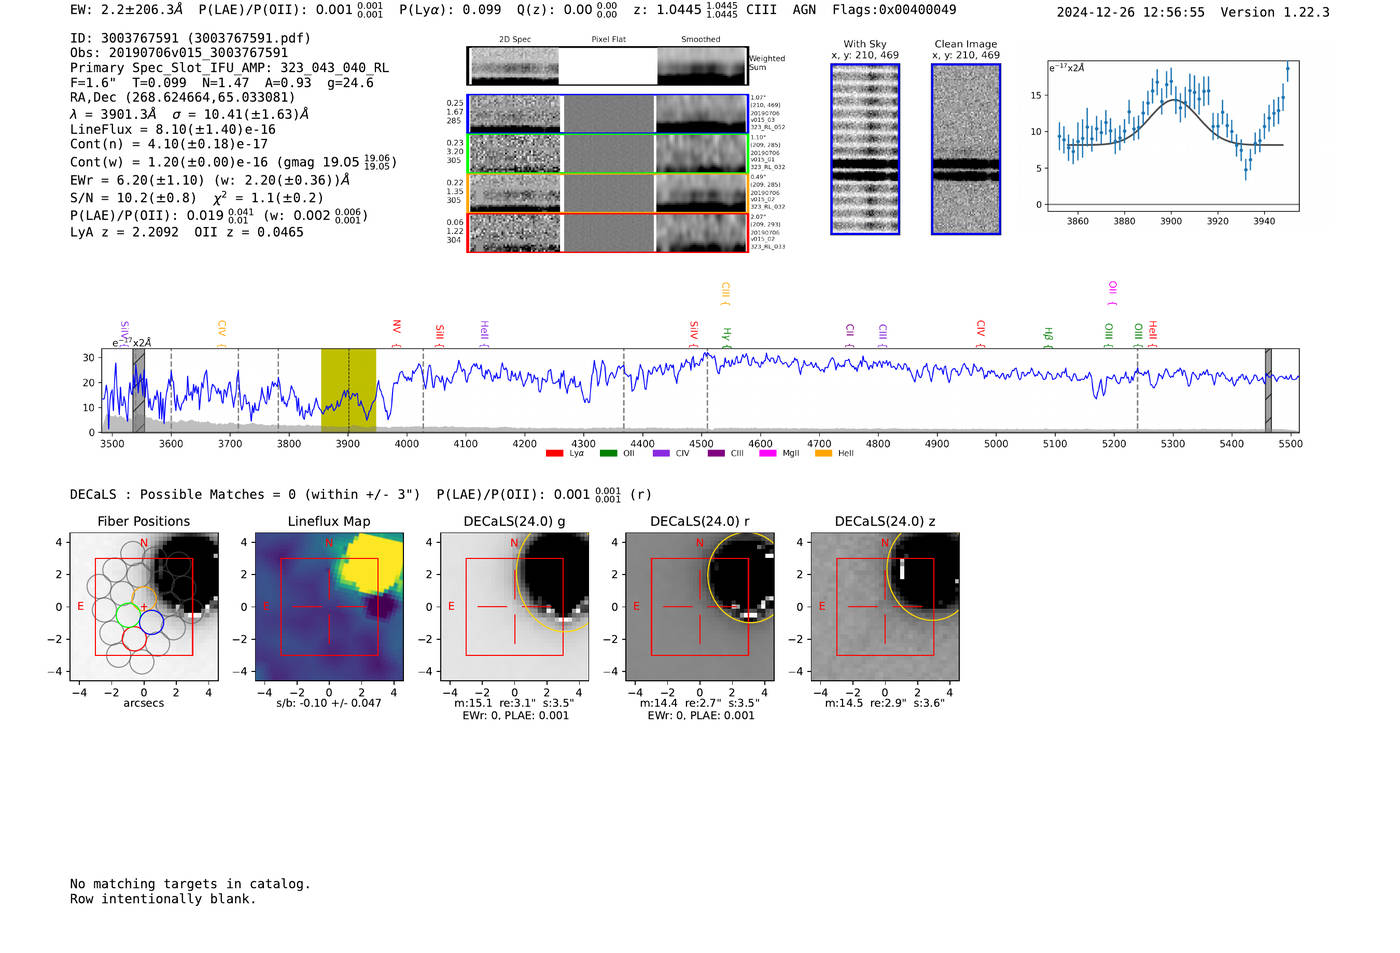Select the red-bordered Smoothed fiber cutout
This screenshot has height=953, width=1400.
pos(702,233)
